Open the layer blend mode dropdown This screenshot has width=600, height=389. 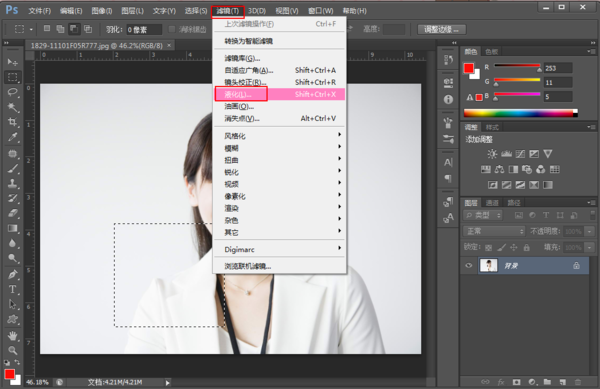tap(494, 231)
